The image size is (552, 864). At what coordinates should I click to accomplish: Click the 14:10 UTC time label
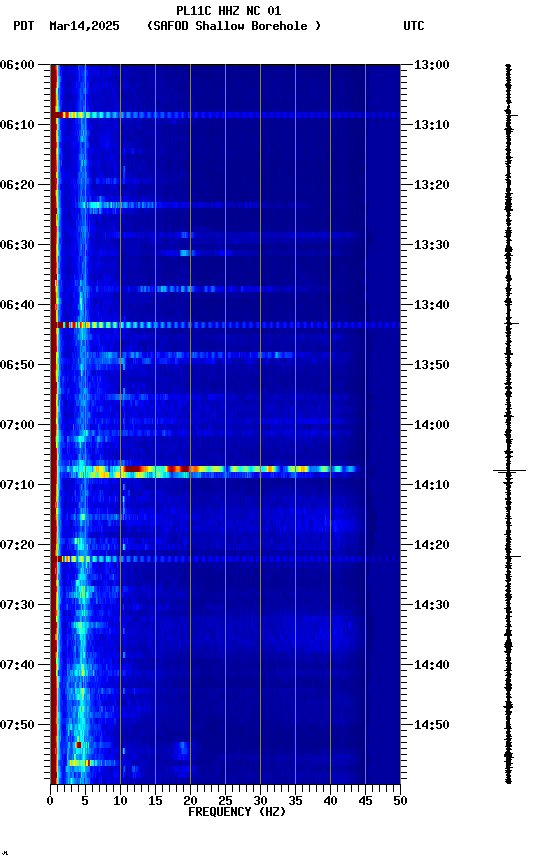click(x=432, y=485)
